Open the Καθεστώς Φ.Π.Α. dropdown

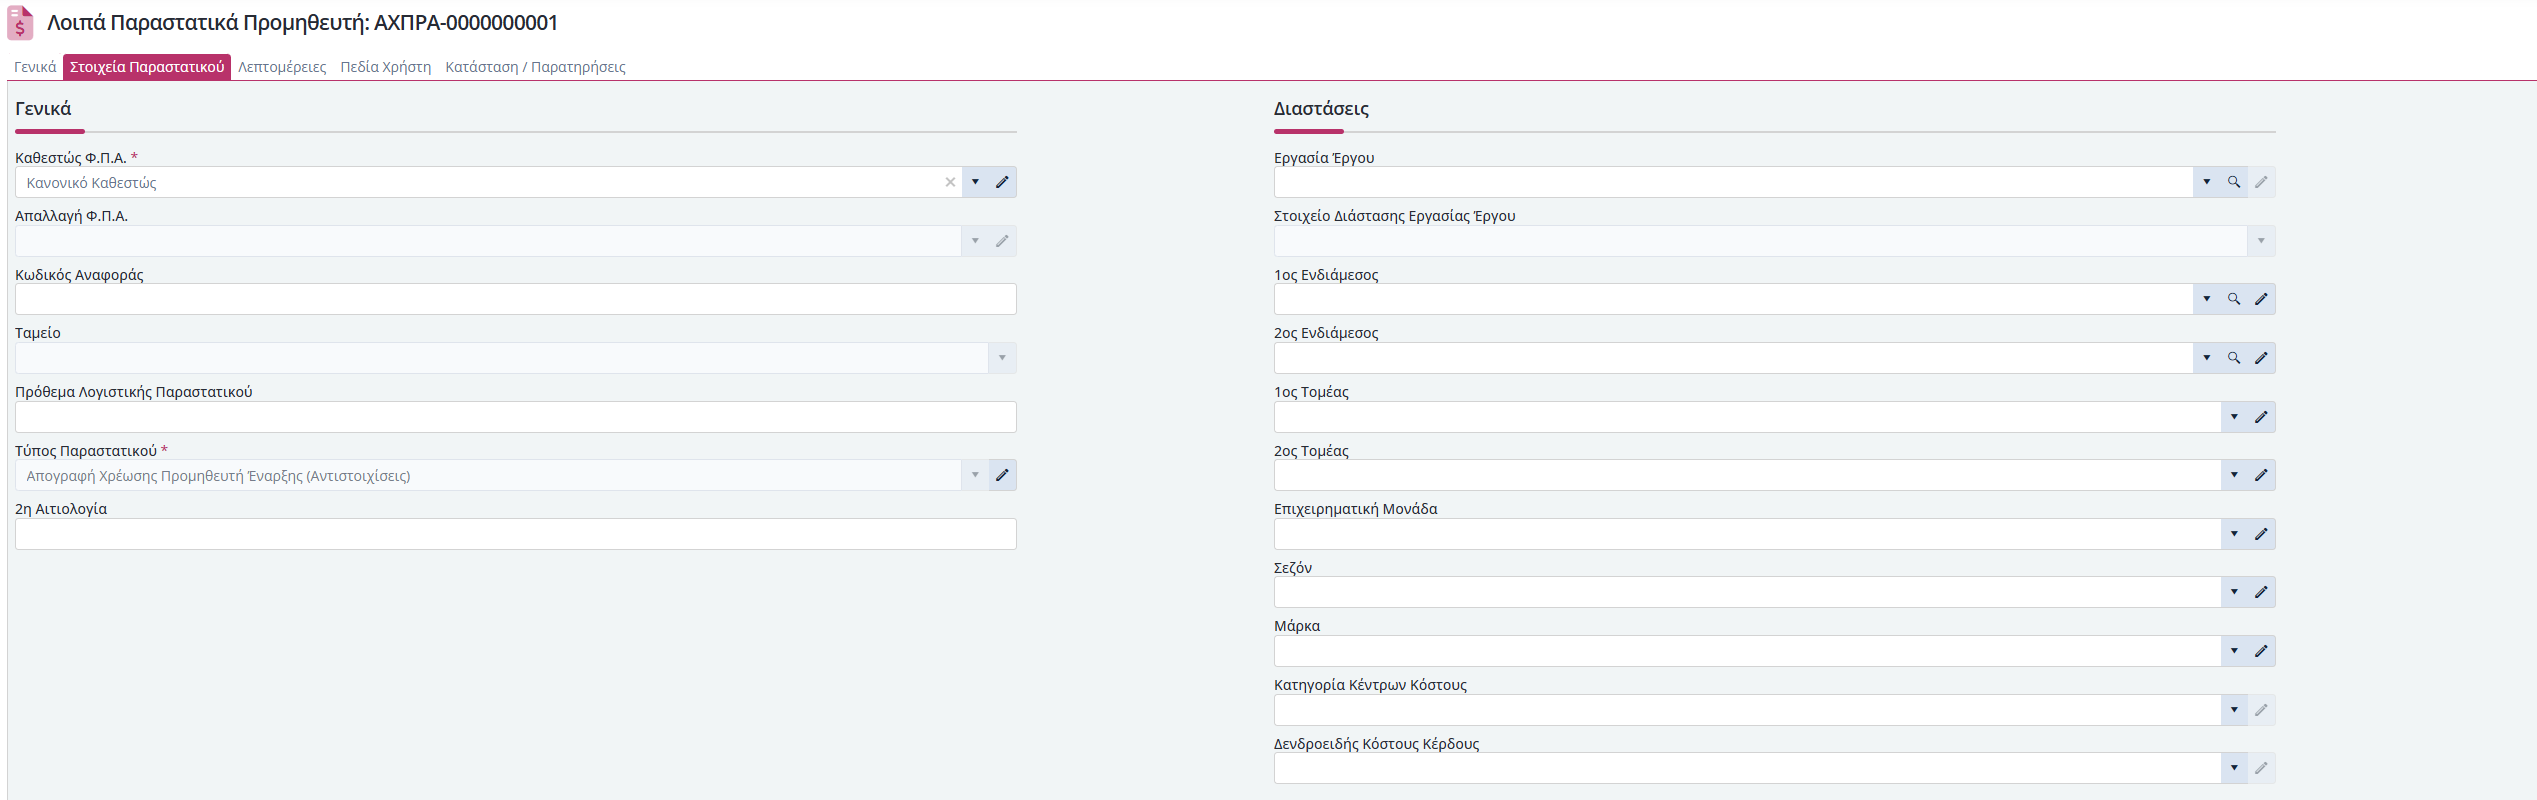click(975, 182)
